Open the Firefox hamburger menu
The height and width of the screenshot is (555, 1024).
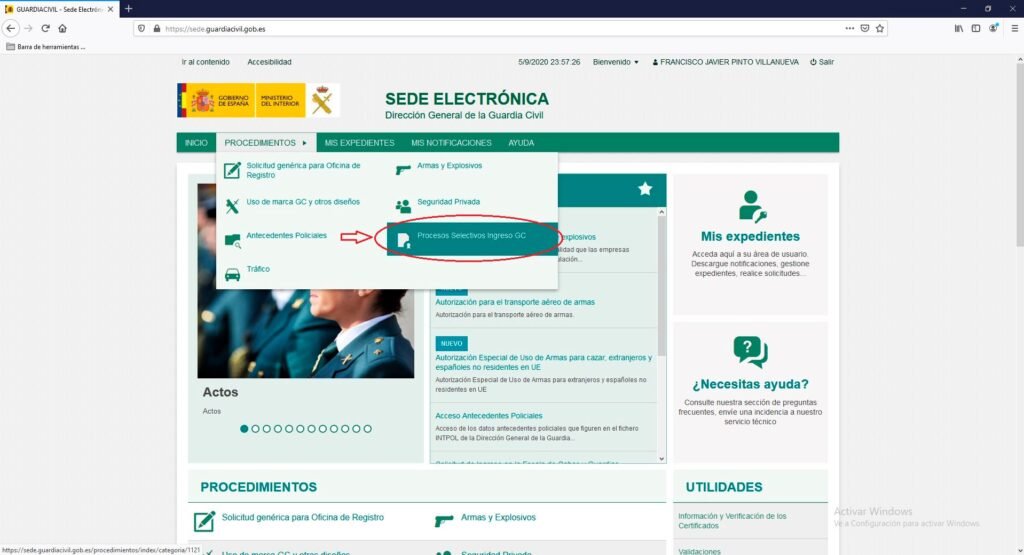[1014, 28]
